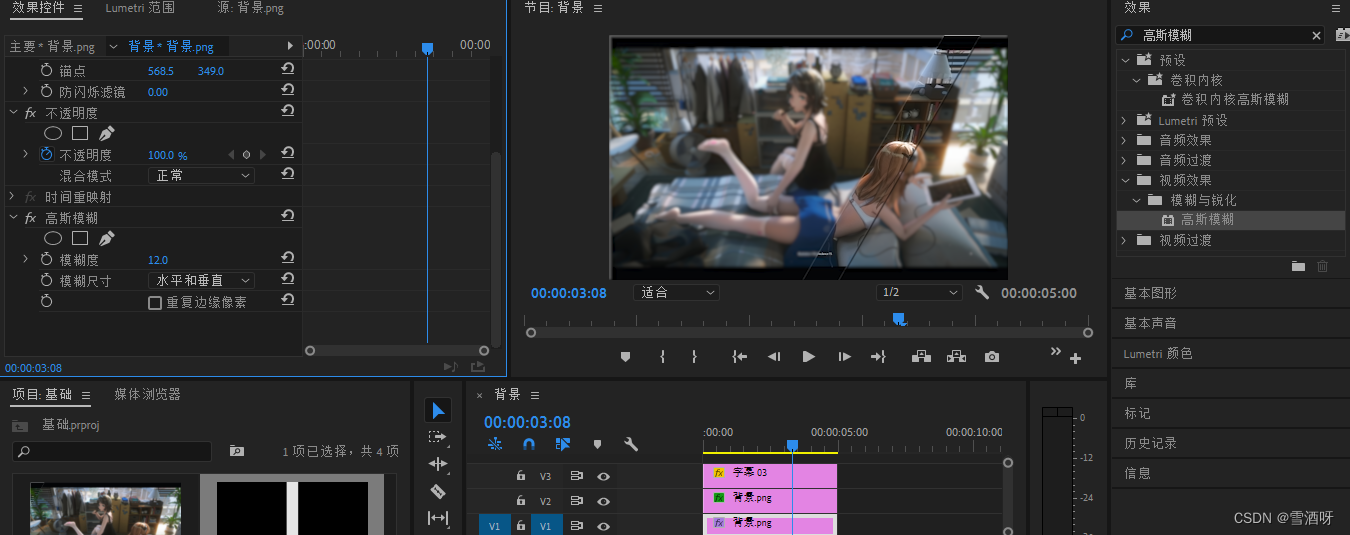Open timeline display settings wrench
1350x535 pixels.
tap(631, 444)
